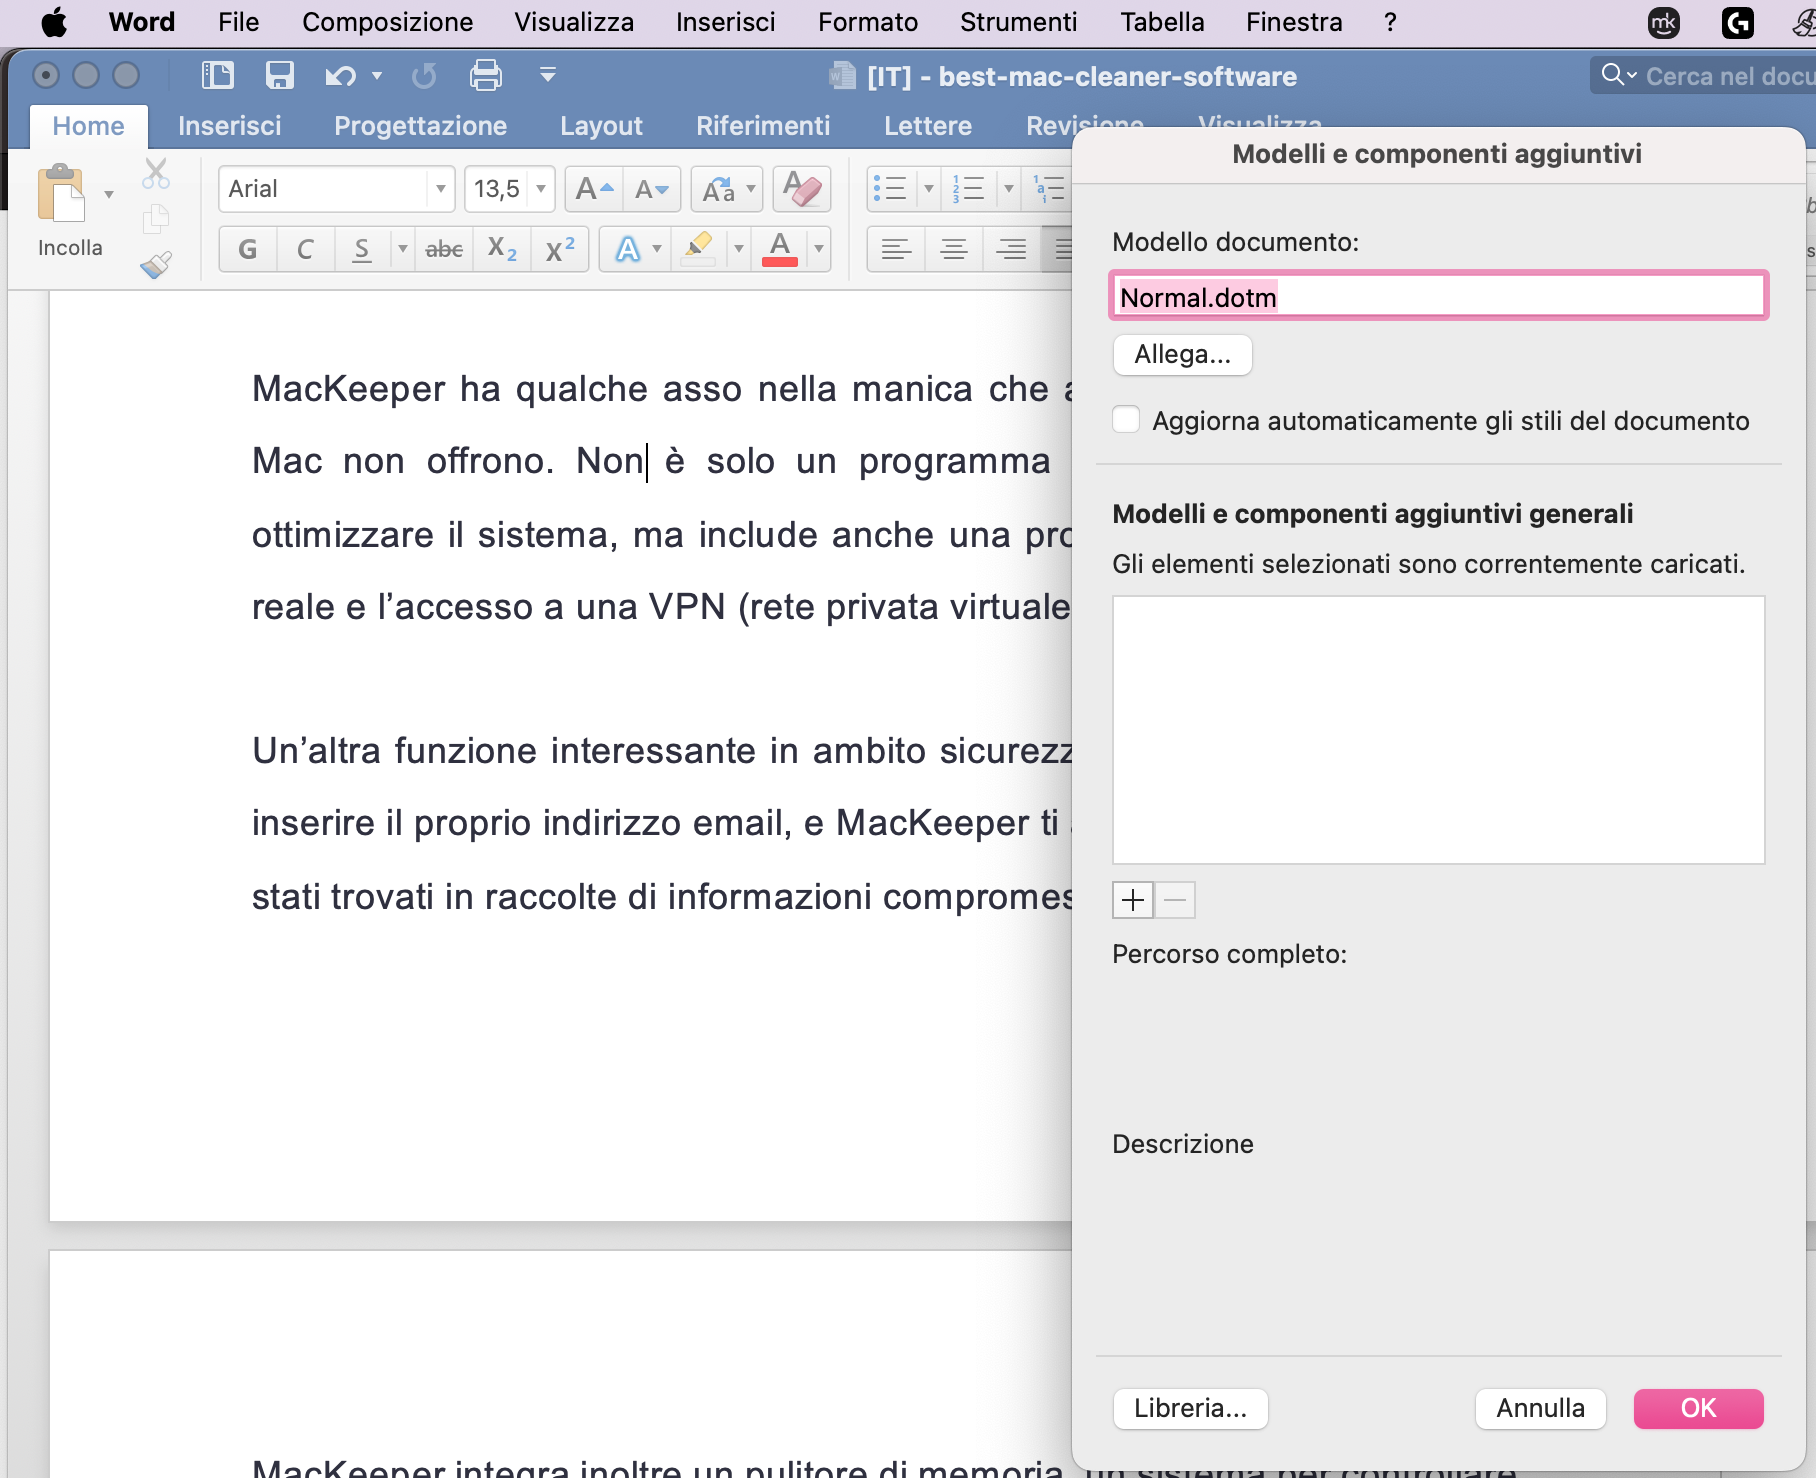Click the Allega... button
This screenshot has height=1478, width=1816.
coord(1183,354)
